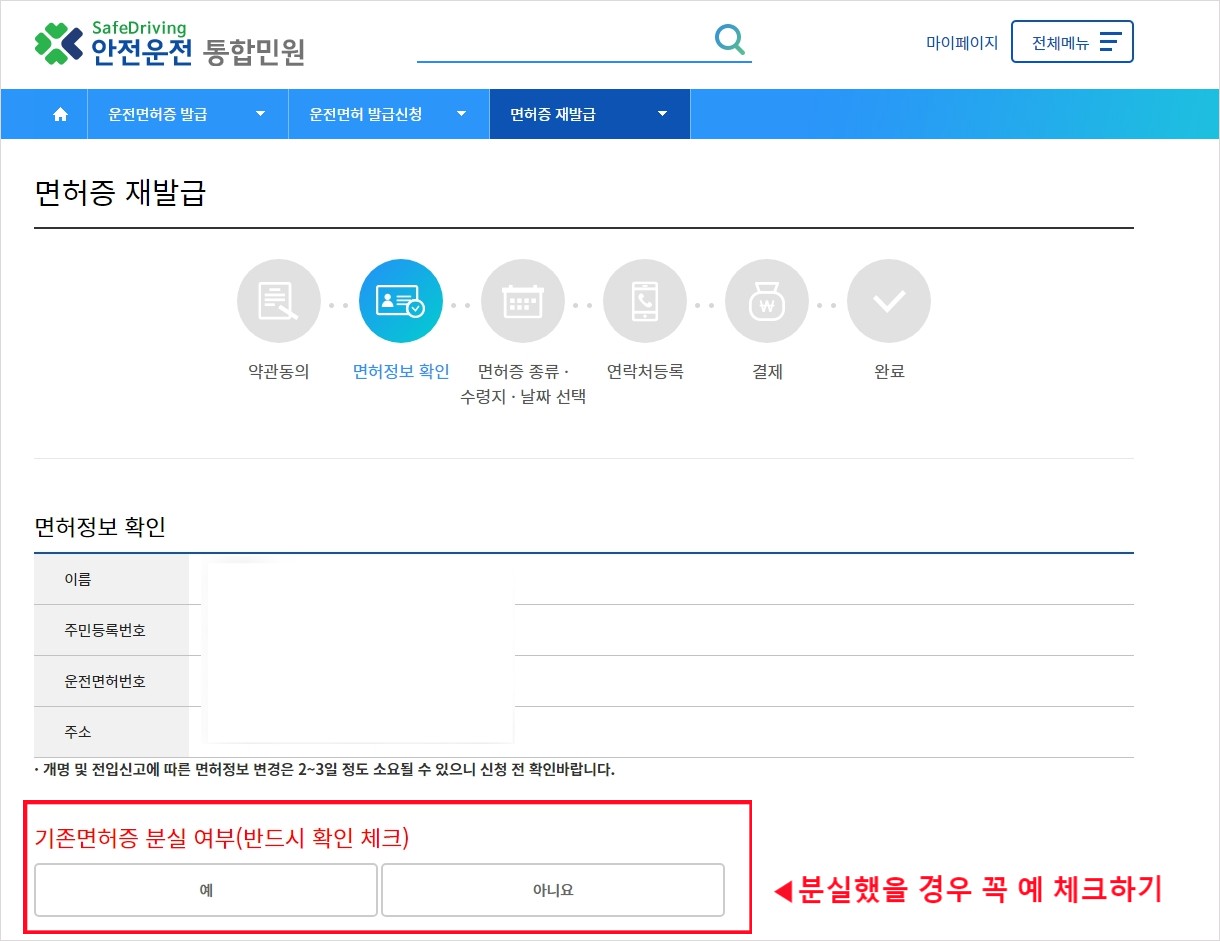Image resolution: width=1220 pixels, height=941 pixels.
Task: Click the 면허정보 확인 ID card icon
Action: [400, 300]
